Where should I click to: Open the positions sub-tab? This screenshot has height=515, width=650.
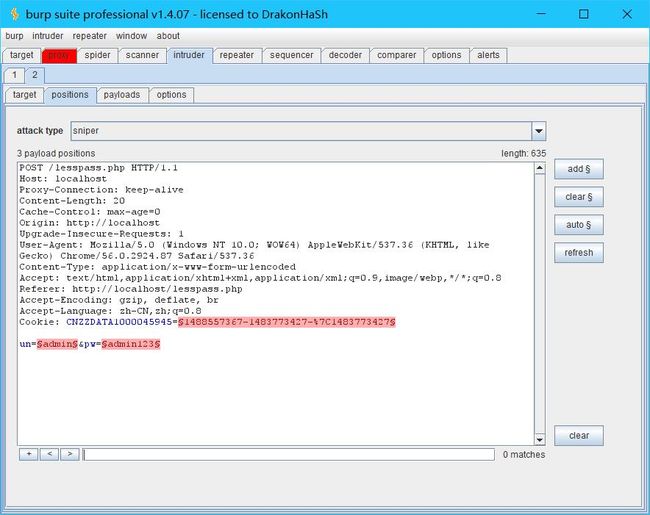tap(70, 95)
